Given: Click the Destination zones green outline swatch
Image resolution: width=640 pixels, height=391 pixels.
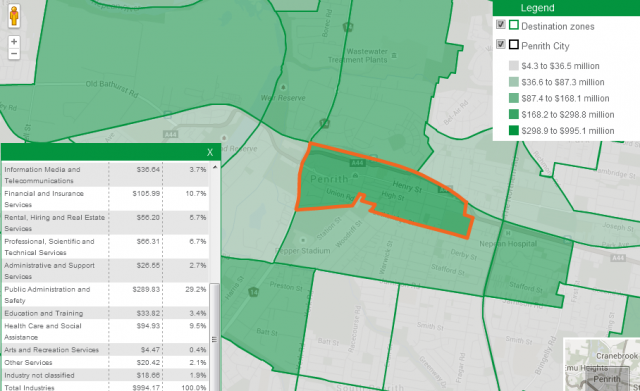Looking at the screenshot, I should [514, 25].
